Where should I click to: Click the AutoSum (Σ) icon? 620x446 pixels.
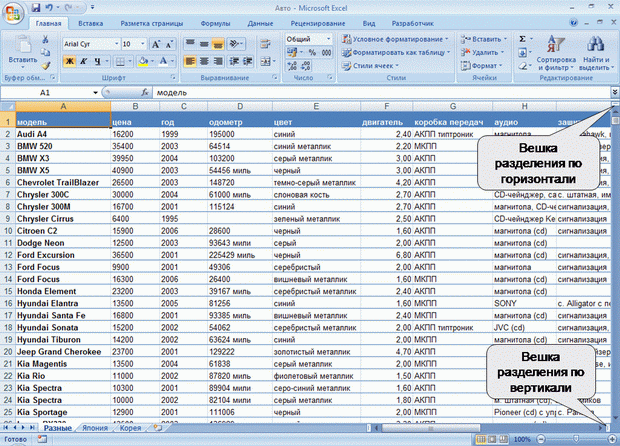(524, 38)
